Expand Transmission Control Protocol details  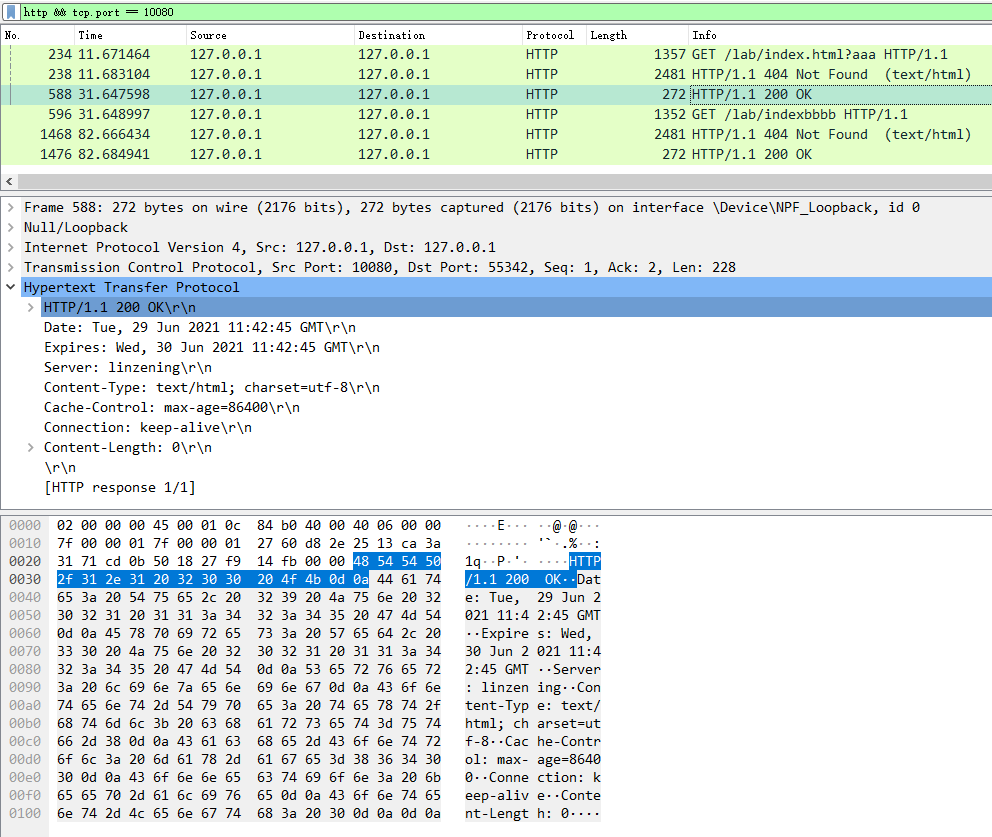pos(11,267)
